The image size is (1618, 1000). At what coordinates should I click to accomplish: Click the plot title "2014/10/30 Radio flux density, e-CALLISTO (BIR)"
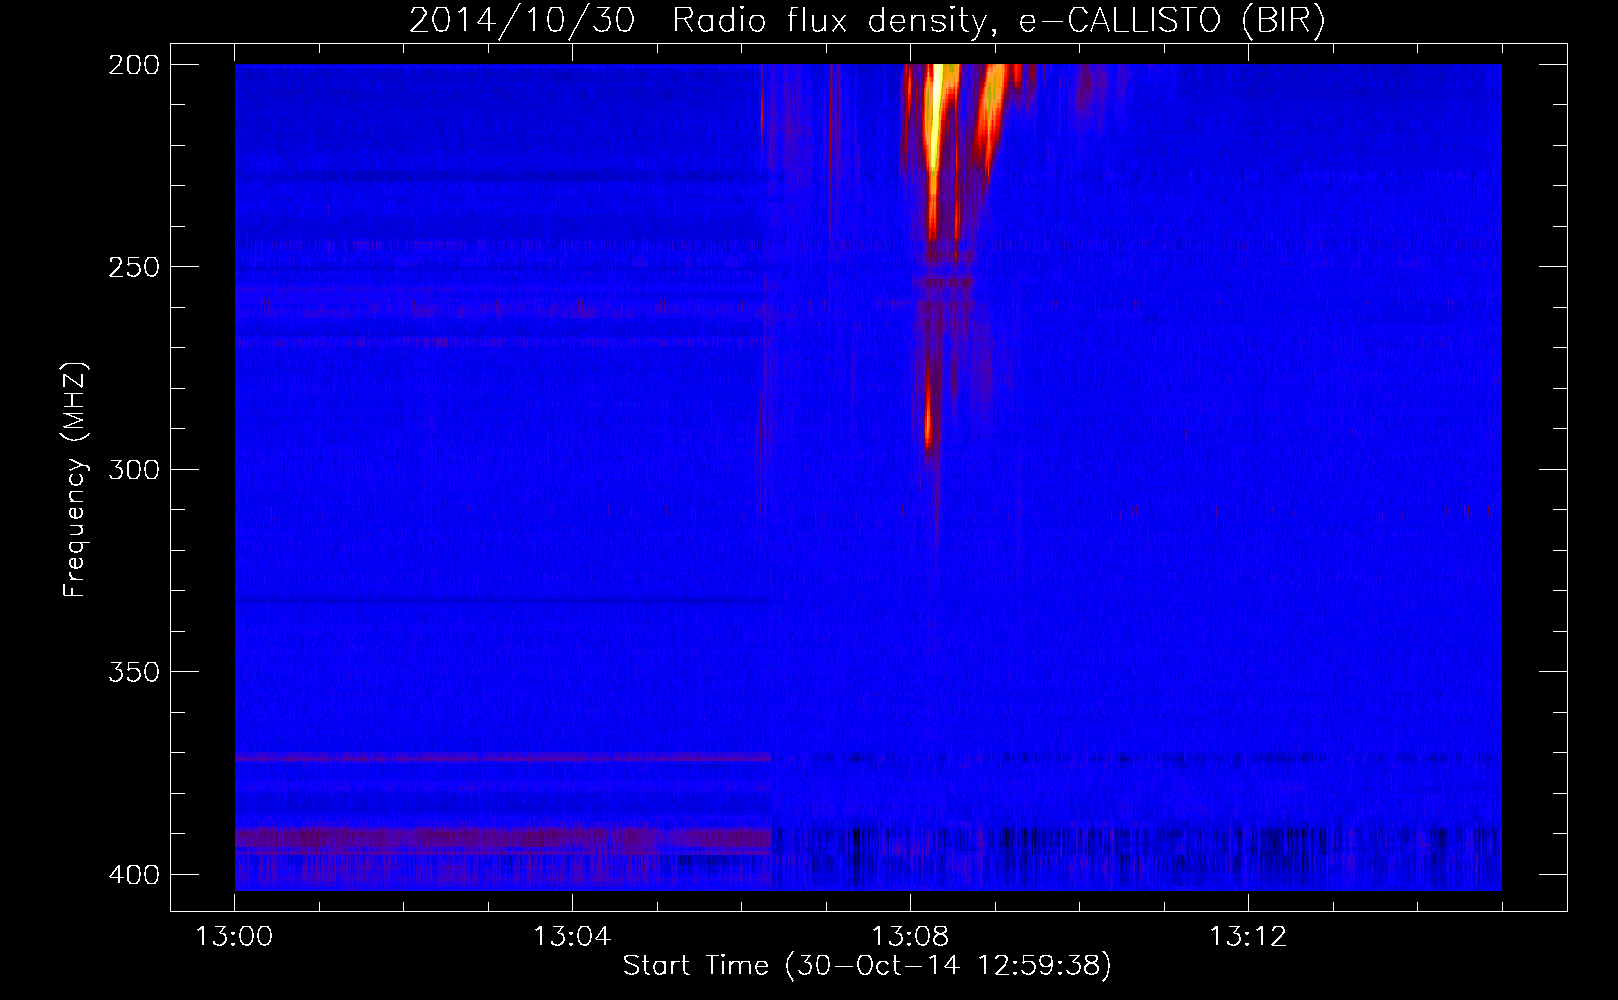[867, 20]
